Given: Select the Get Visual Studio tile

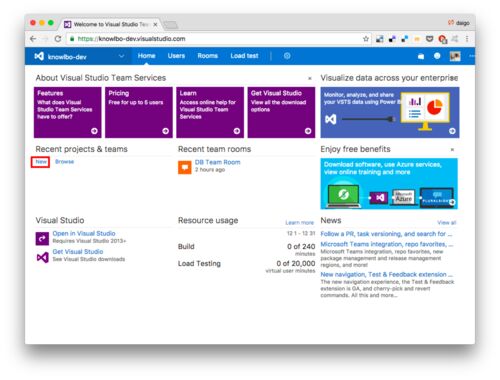Looking at the screenshot, I should click(281, 112).
